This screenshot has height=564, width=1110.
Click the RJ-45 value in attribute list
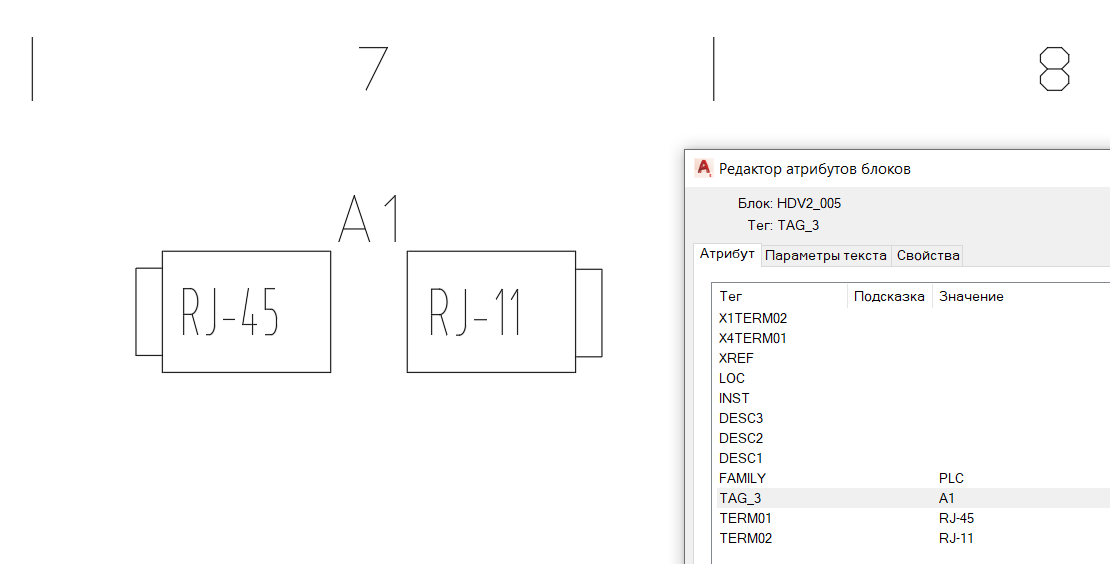(x=956, y=518)
